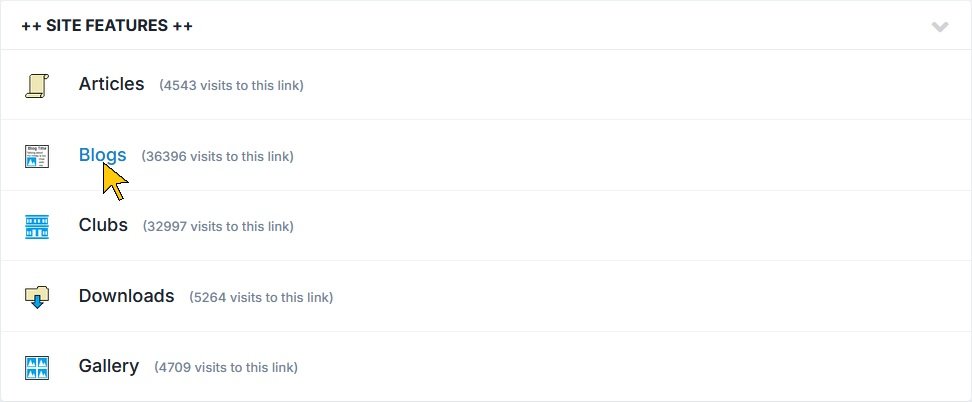Collapse the Site Features panel chevron
972x402 pixels.
click(x=939, y=26)
